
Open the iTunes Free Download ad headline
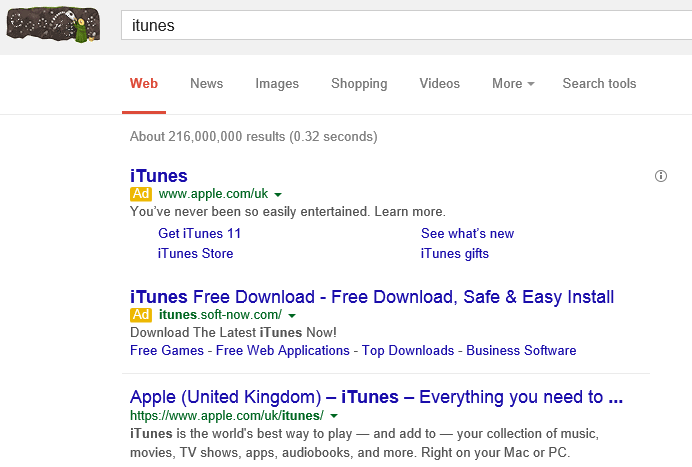point(372,297)
